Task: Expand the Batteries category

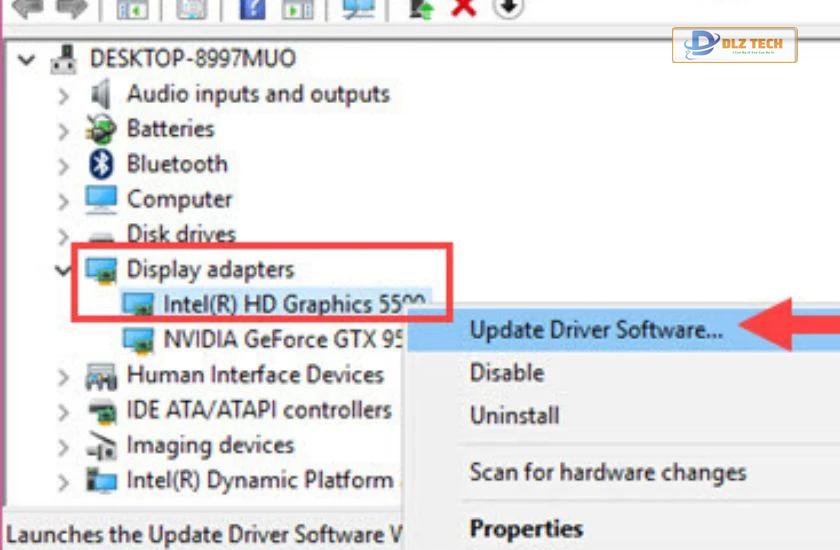Action: pyautogui.click(x=63, y=131)
